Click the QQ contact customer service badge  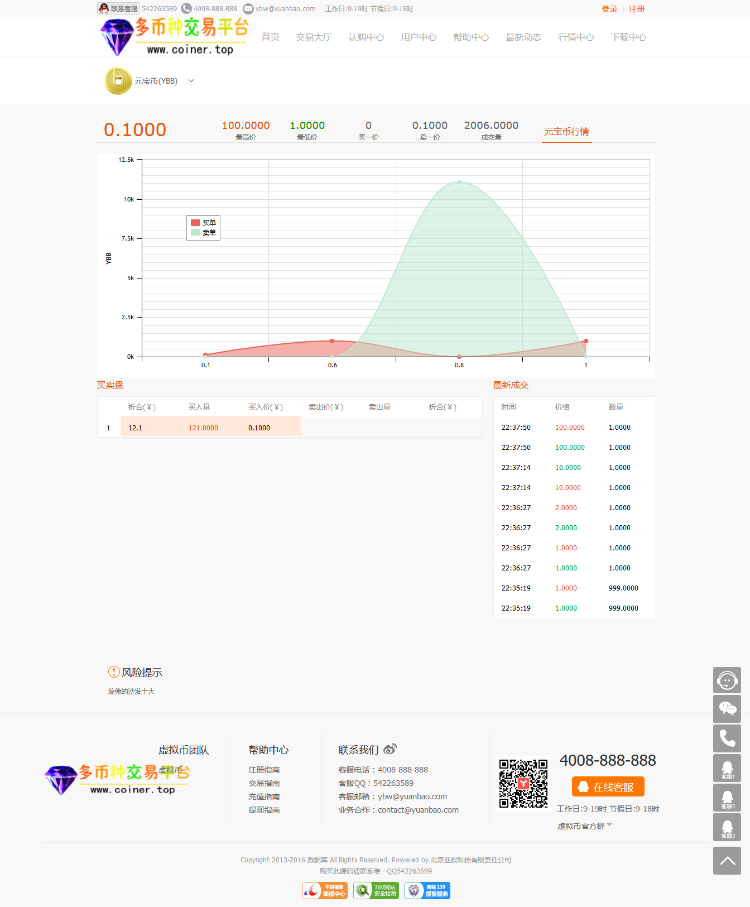[118, 8]
